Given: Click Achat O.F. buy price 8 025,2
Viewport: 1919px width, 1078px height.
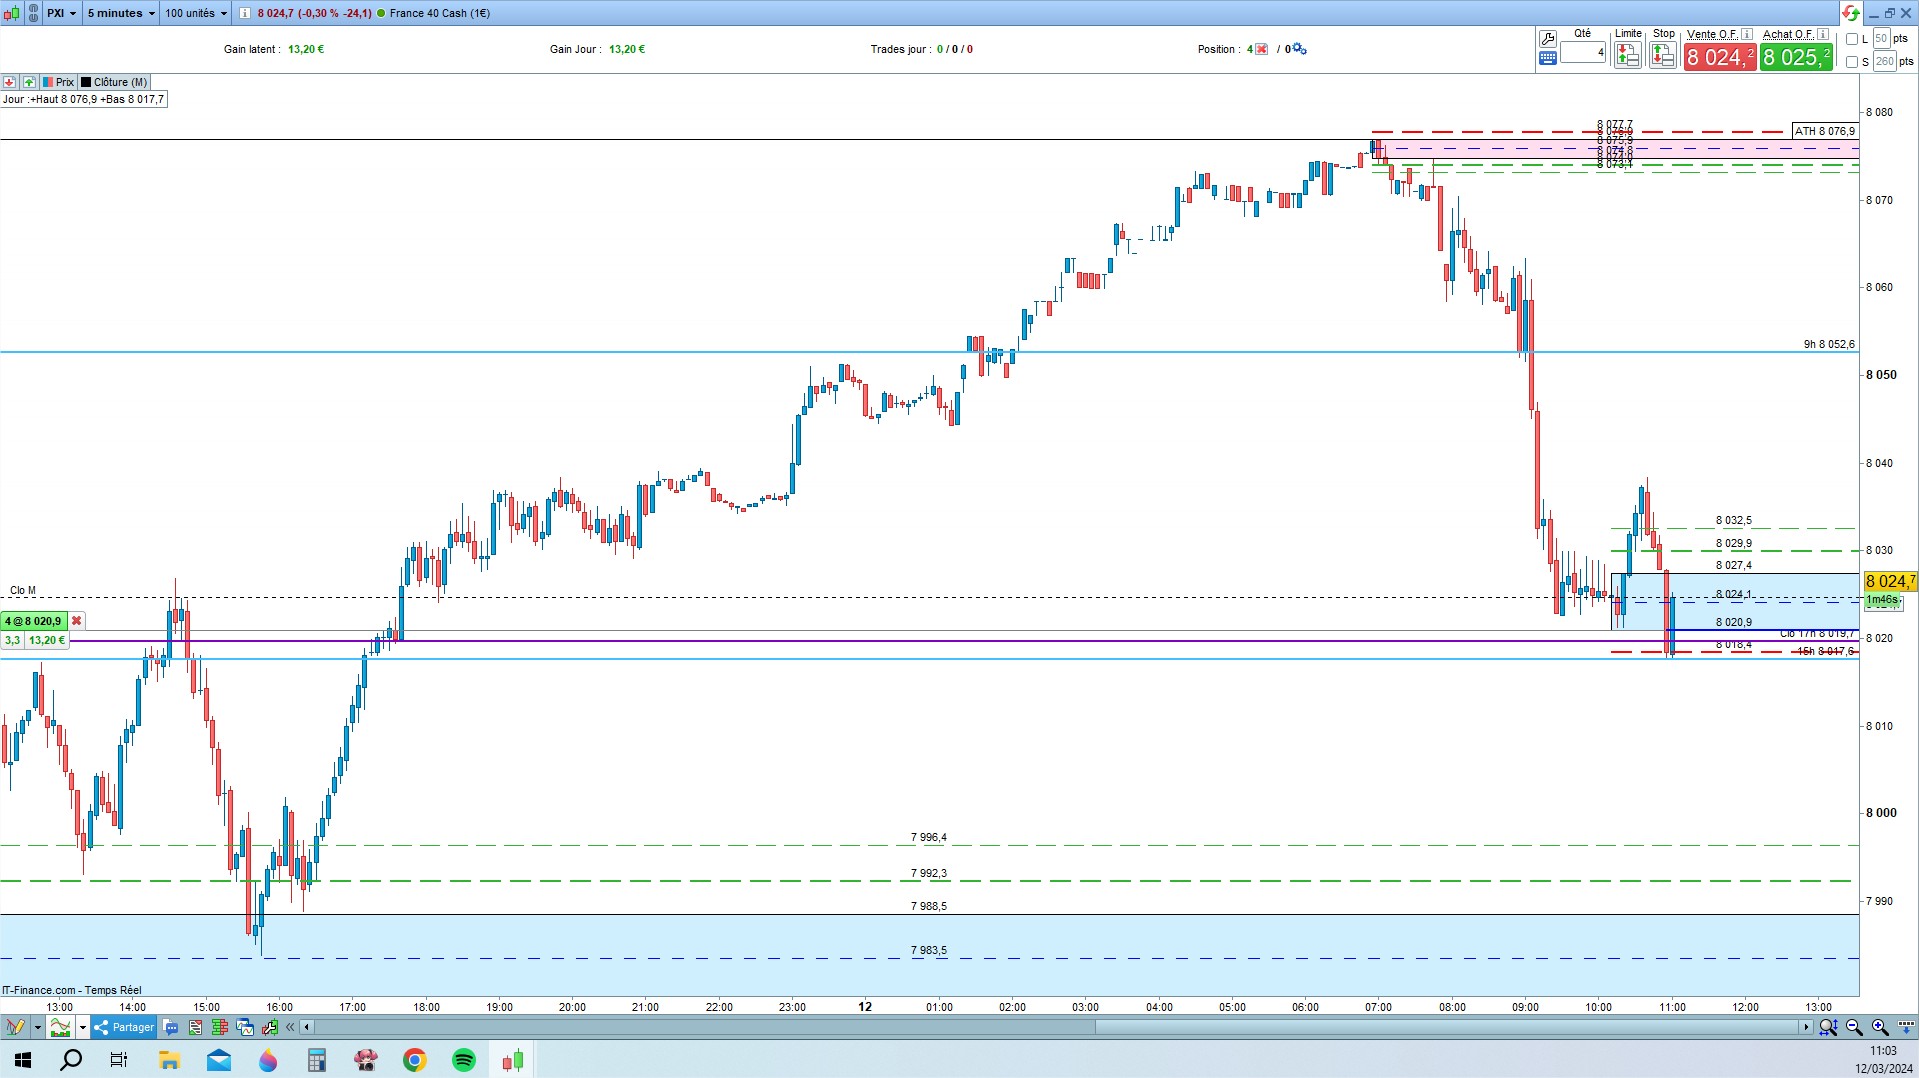Looking at the screenshot, I should [x=1796, y=57].
